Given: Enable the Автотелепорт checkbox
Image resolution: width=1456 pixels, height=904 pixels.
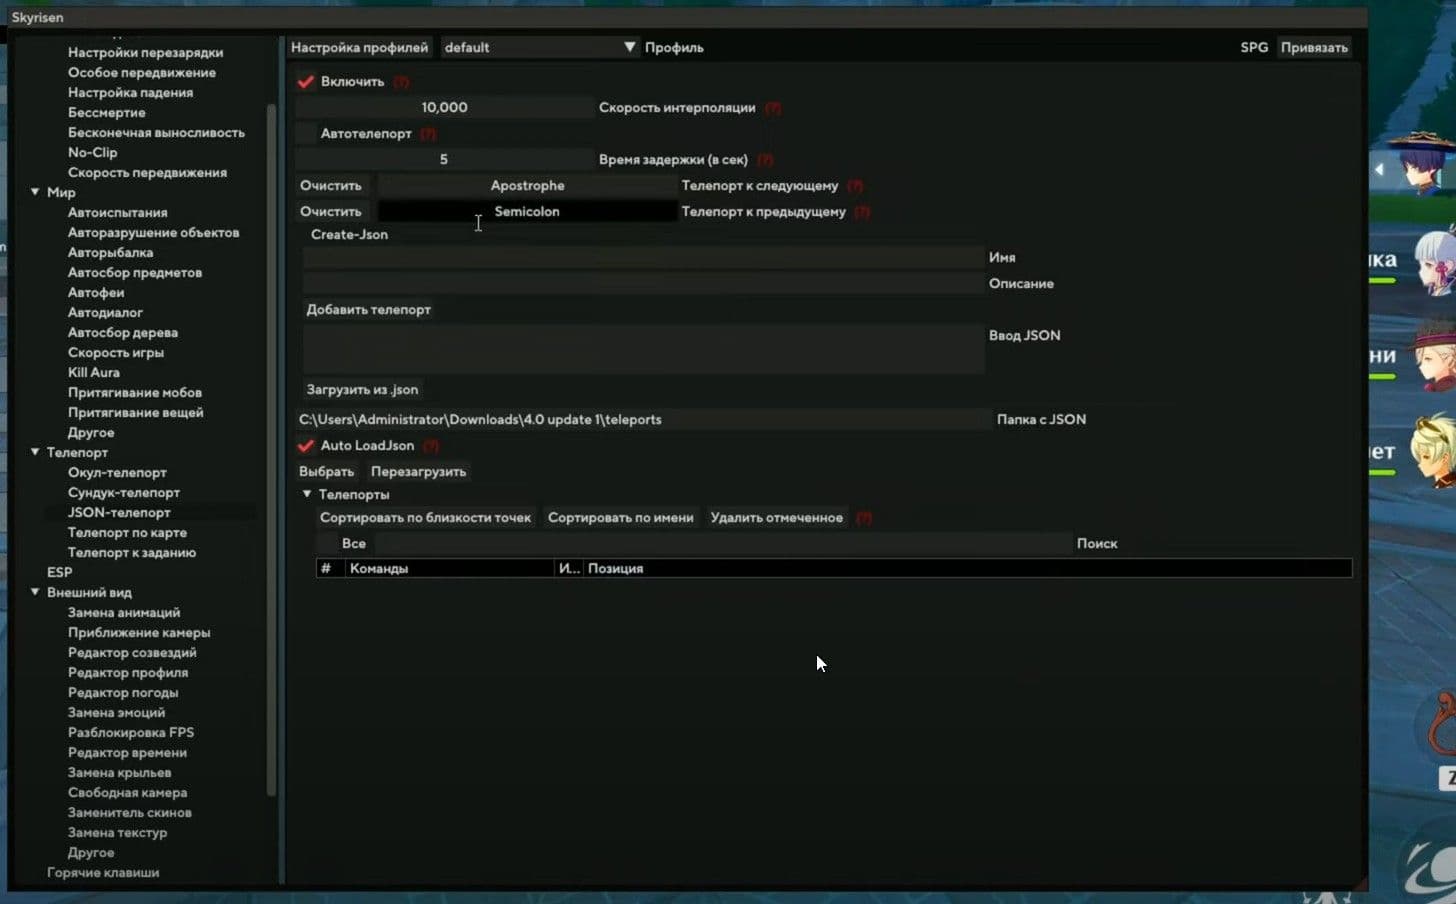Looking at the screenshot, I should [306, 134].
